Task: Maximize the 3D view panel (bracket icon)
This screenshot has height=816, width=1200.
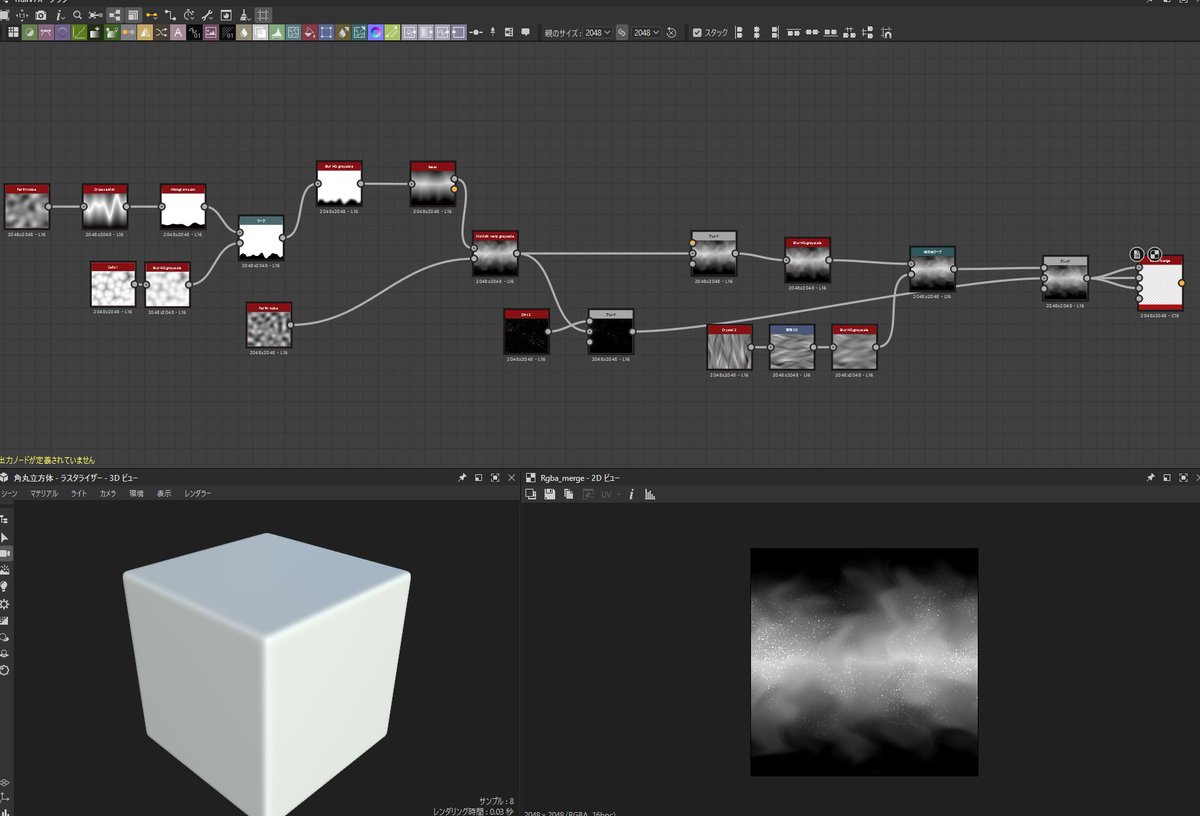Action: coord(496,478)
